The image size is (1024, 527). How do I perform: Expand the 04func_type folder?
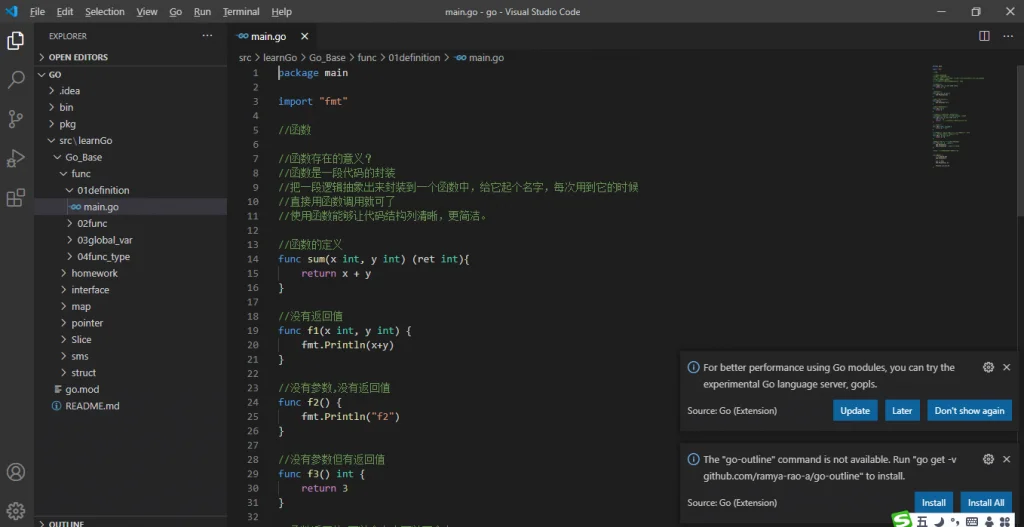[x=131, y=257]
